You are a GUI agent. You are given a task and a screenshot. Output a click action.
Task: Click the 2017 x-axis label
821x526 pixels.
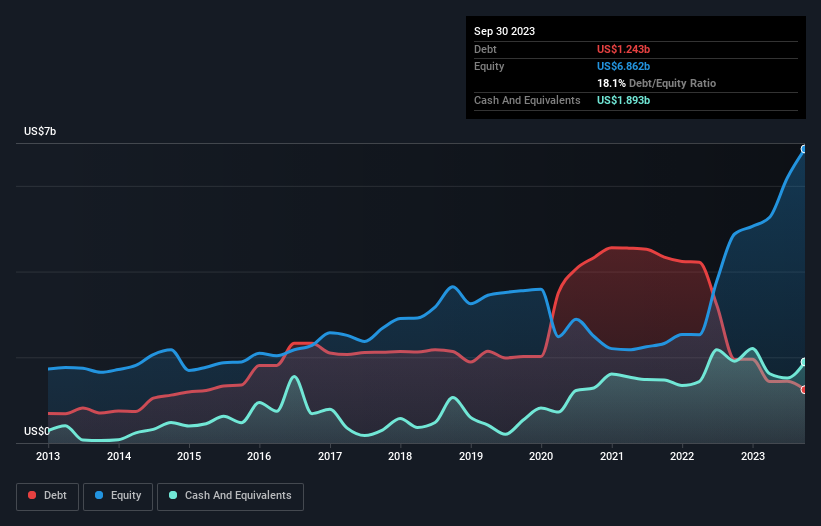pyautogui.click(x=330, y=456)
